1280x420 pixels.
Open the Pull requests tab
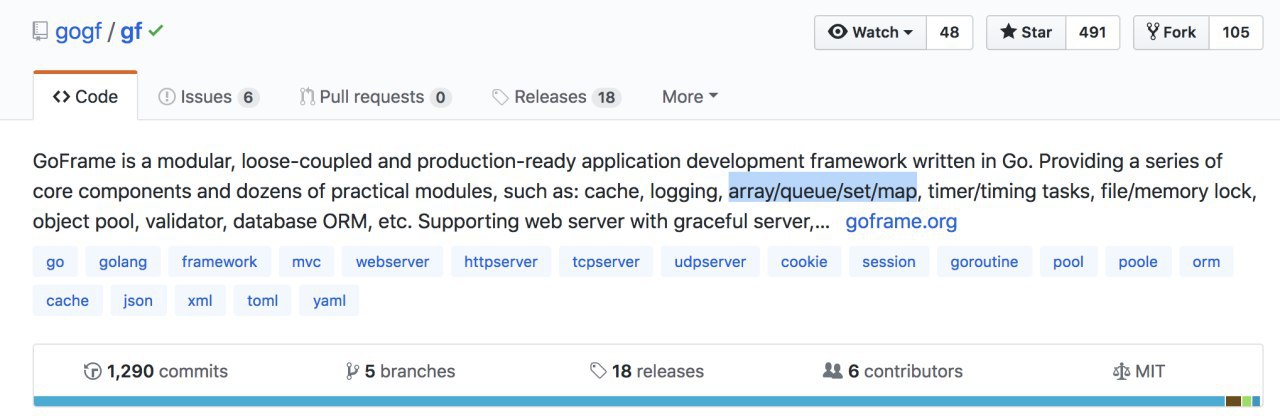tap(375, 97)
